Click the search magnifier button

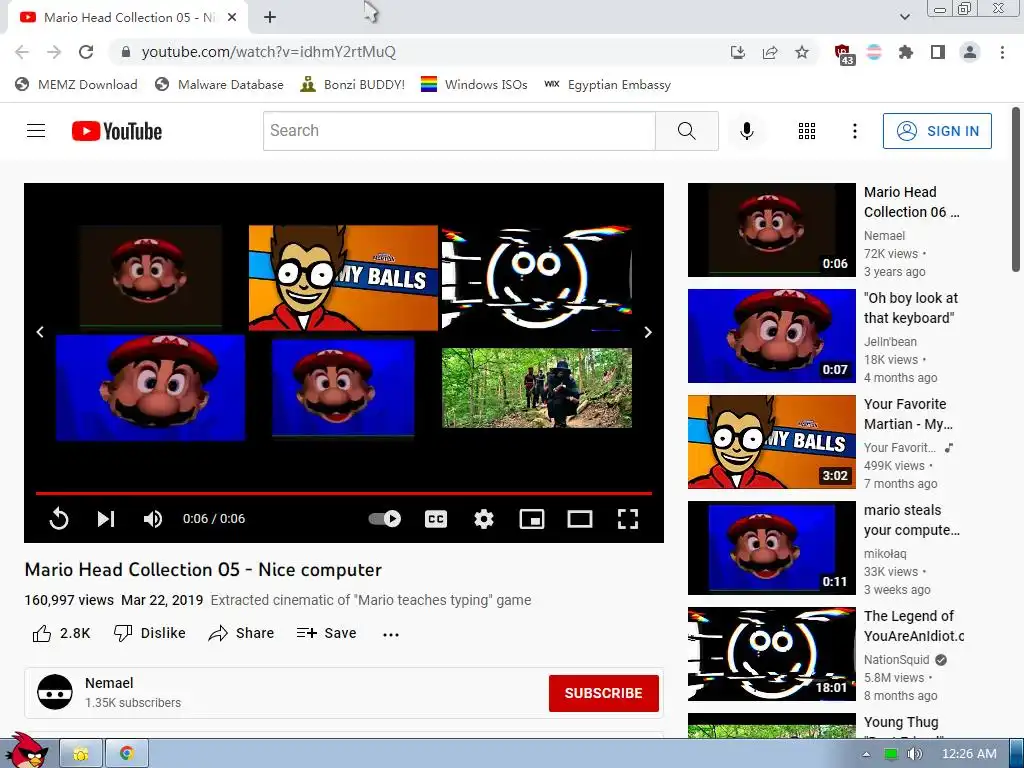point(687,131)
